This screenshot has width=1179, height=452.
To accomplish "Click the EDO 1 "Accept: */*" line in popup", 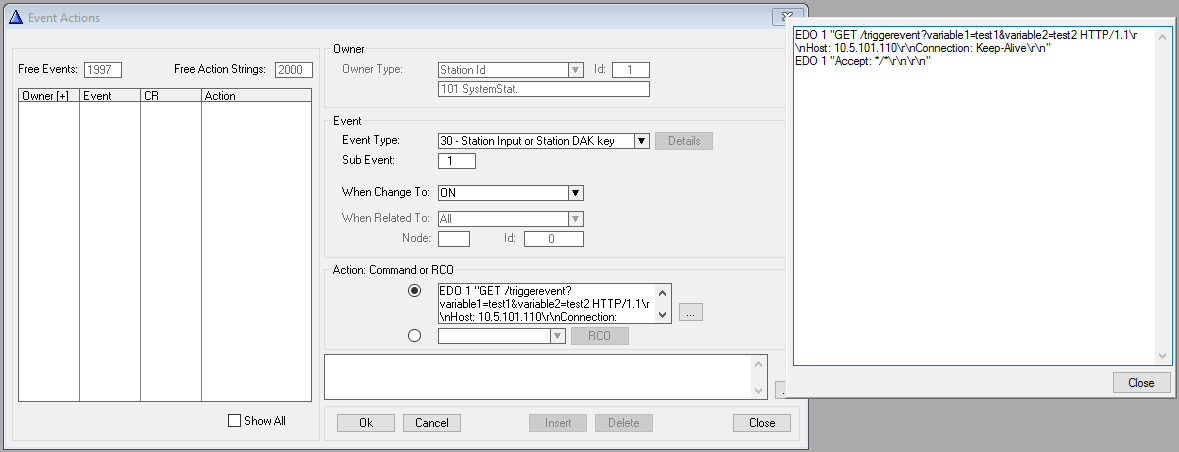I will [864, 62].
